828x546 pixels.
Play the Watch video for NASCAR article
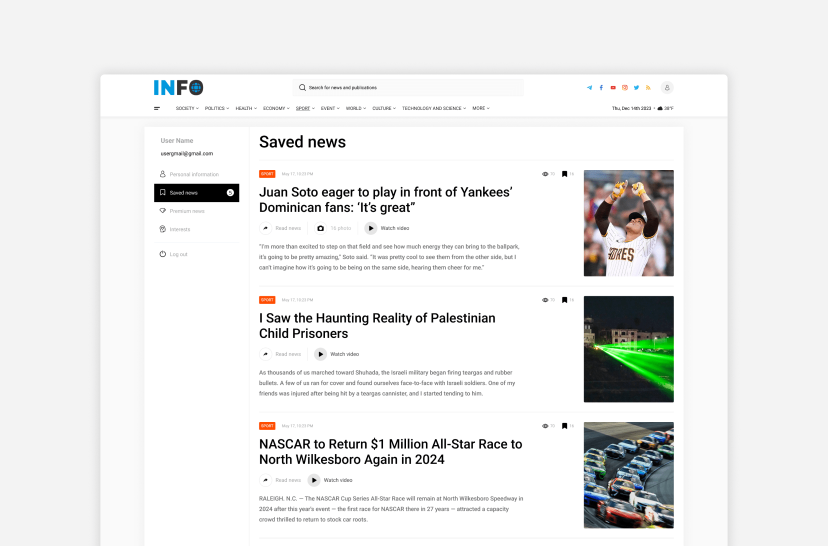tap(330, 480)
